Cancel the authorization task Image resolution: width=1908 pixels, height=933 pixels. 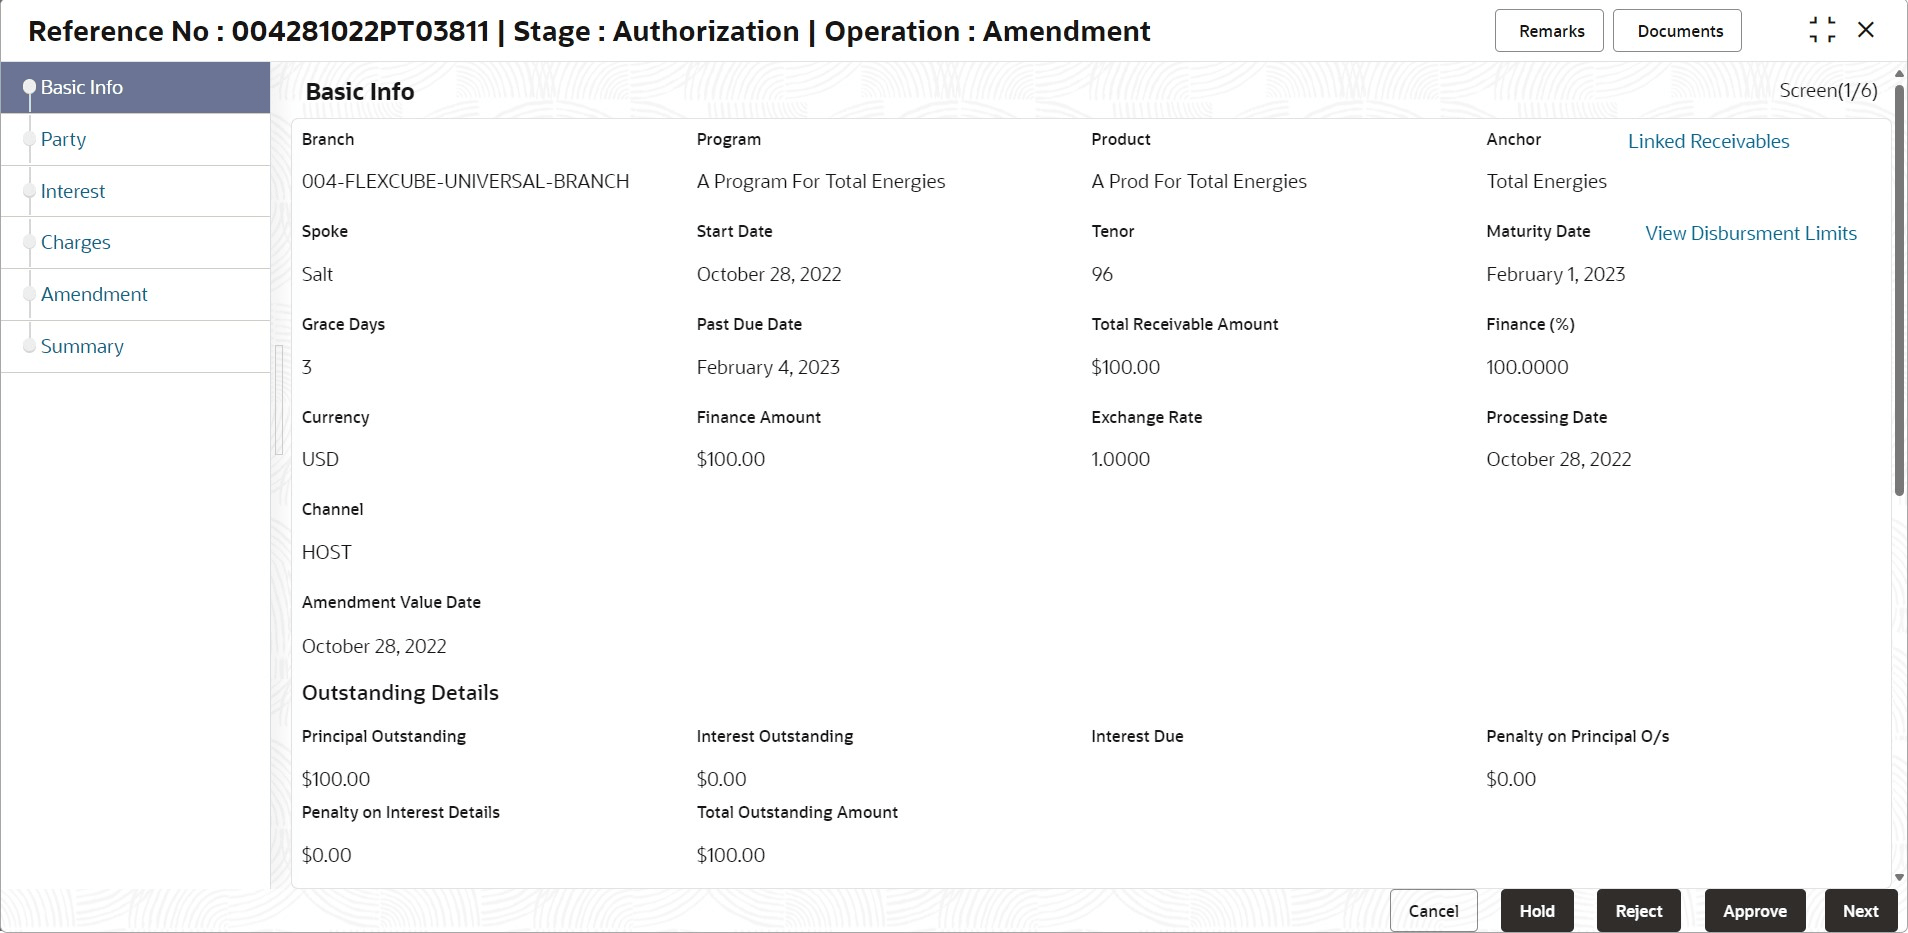coord(1433,911)
